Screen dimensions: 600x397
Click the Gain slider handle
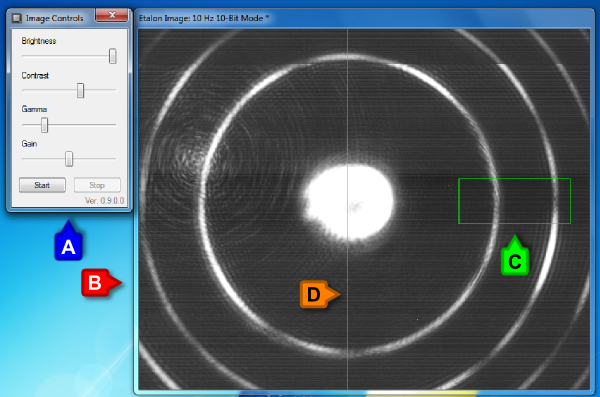pos(69,159)
